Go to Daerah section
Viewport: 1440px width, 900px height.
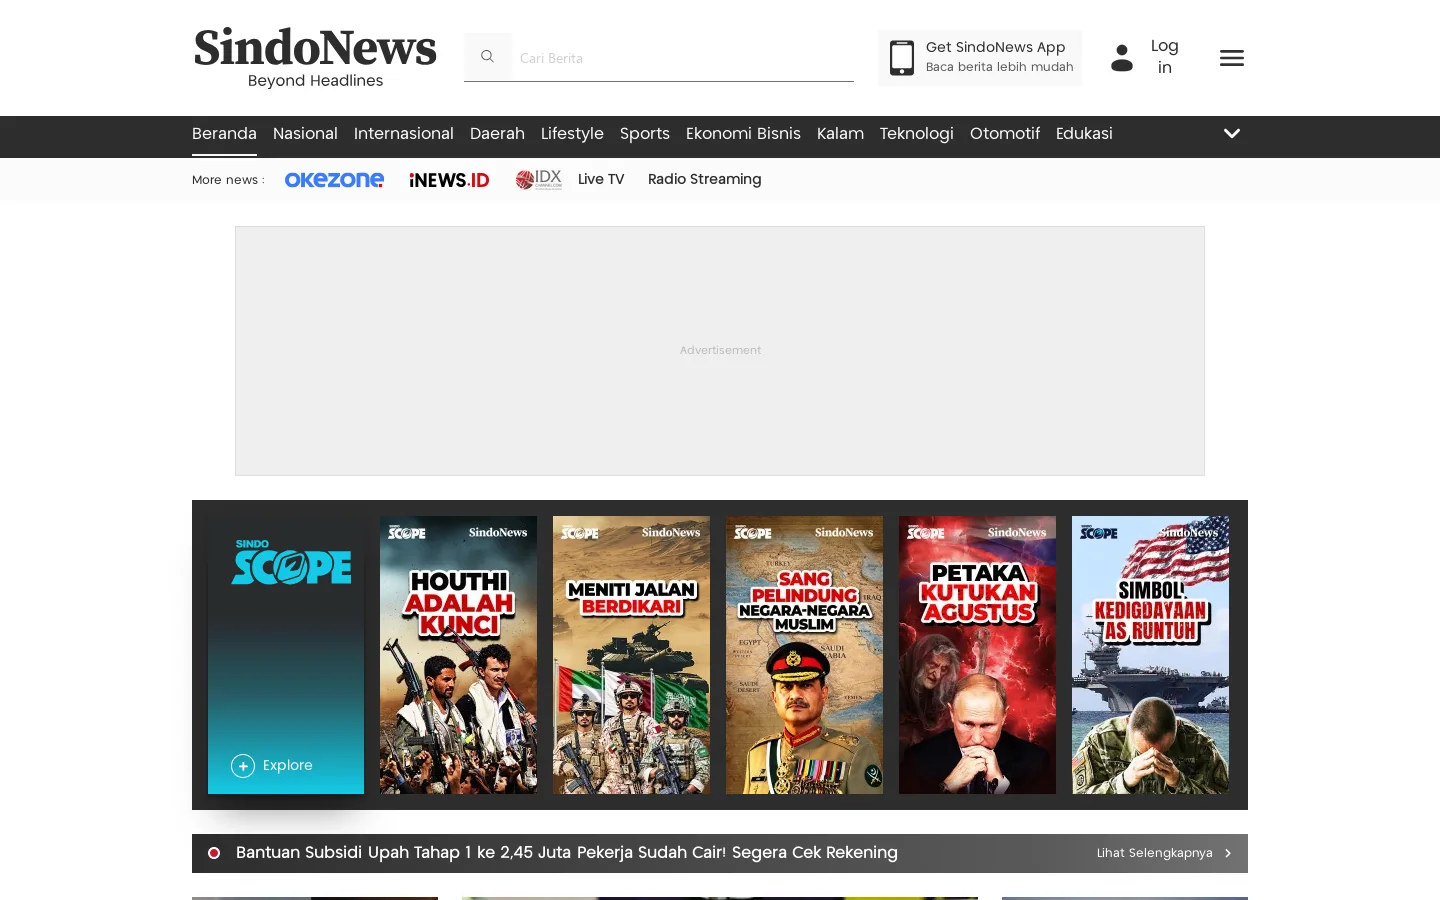click(497, 134)
